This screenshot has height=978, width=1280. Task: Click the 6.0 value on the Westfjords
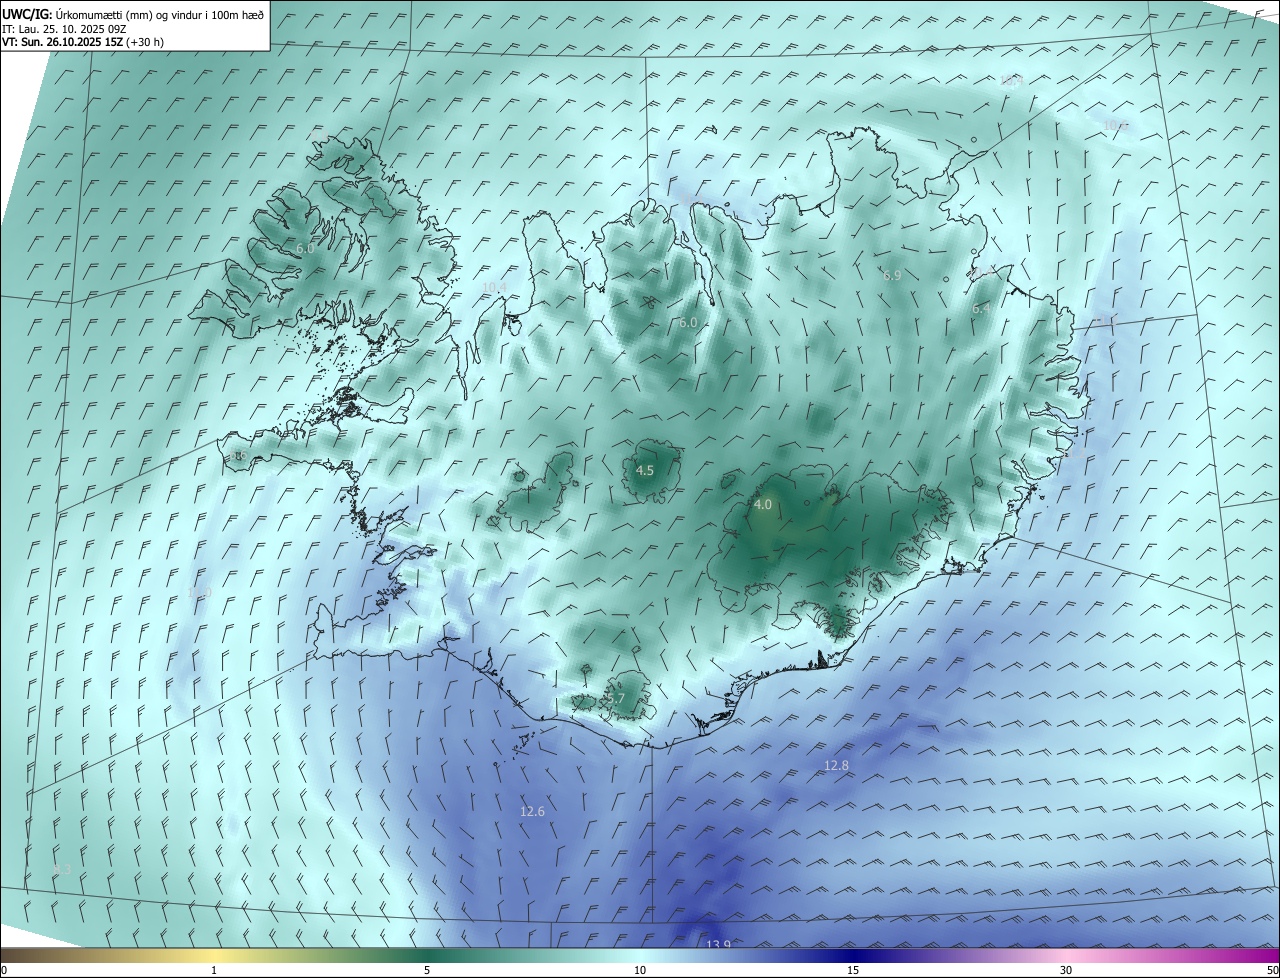[305, 248]
